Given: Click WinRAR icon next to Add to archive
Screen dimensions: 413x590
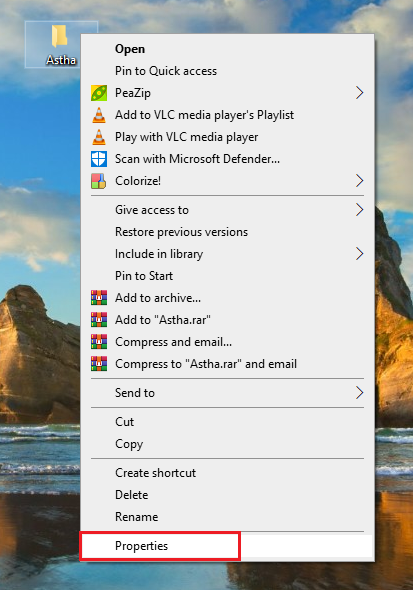Looking at the screenshot, I should point(99,298).
